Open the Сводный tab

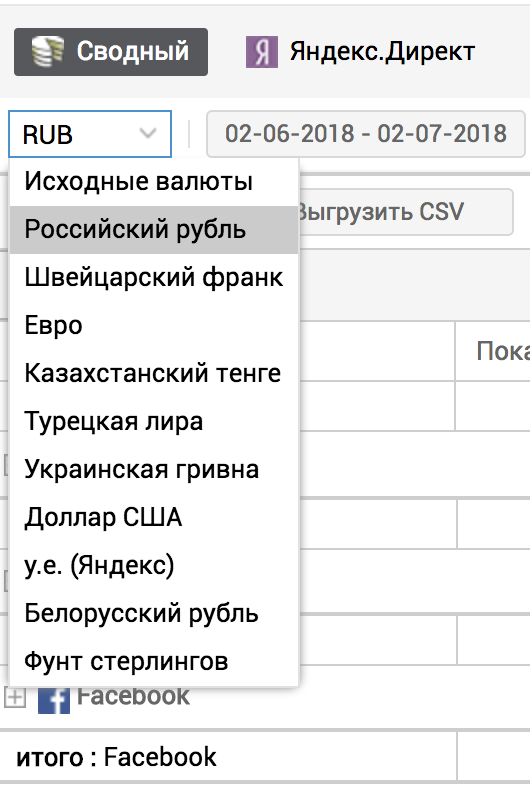(111, 52)
